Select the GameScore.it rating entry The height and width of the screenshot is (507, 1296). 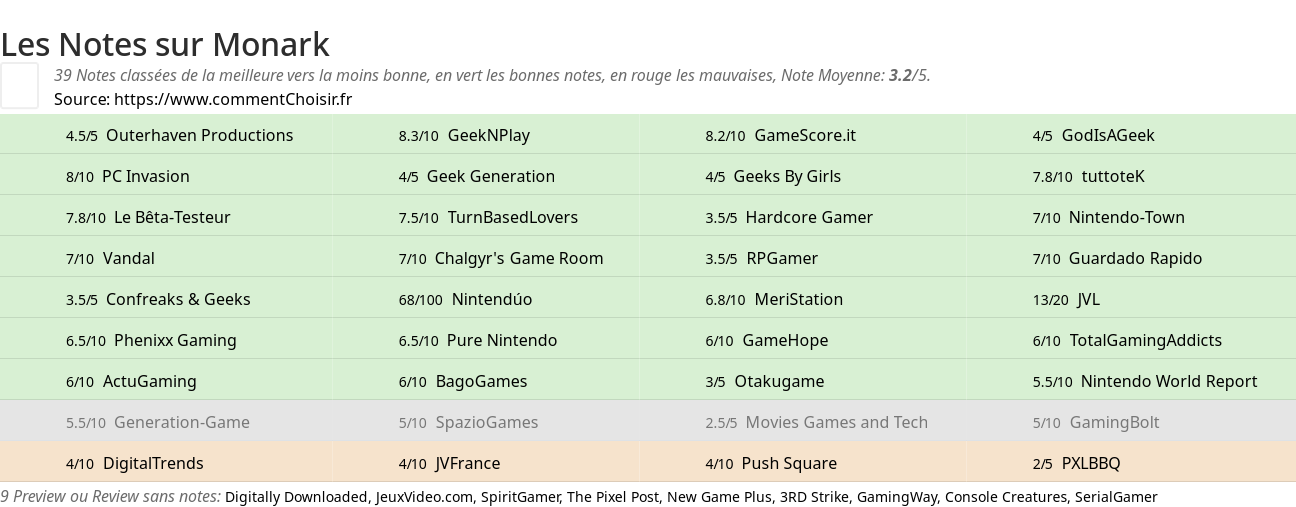(781, 135)
